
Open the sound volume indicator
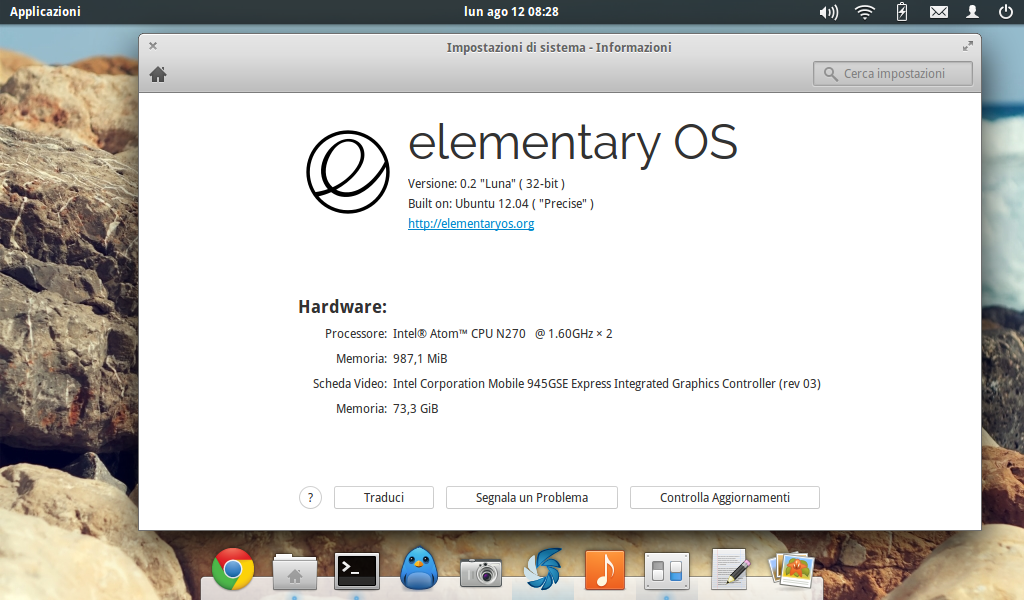point(829,12)
